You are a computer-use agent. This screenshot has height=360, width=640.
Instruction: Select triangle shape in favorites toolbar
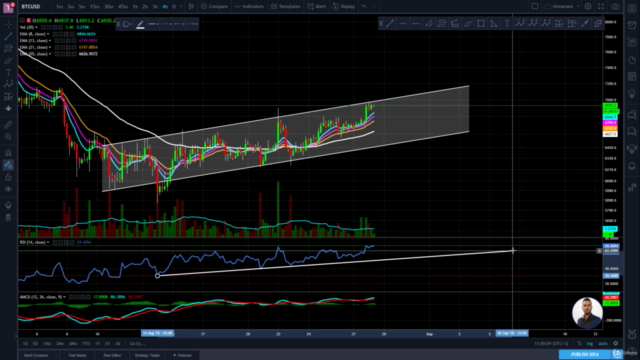tap(494, 24)
